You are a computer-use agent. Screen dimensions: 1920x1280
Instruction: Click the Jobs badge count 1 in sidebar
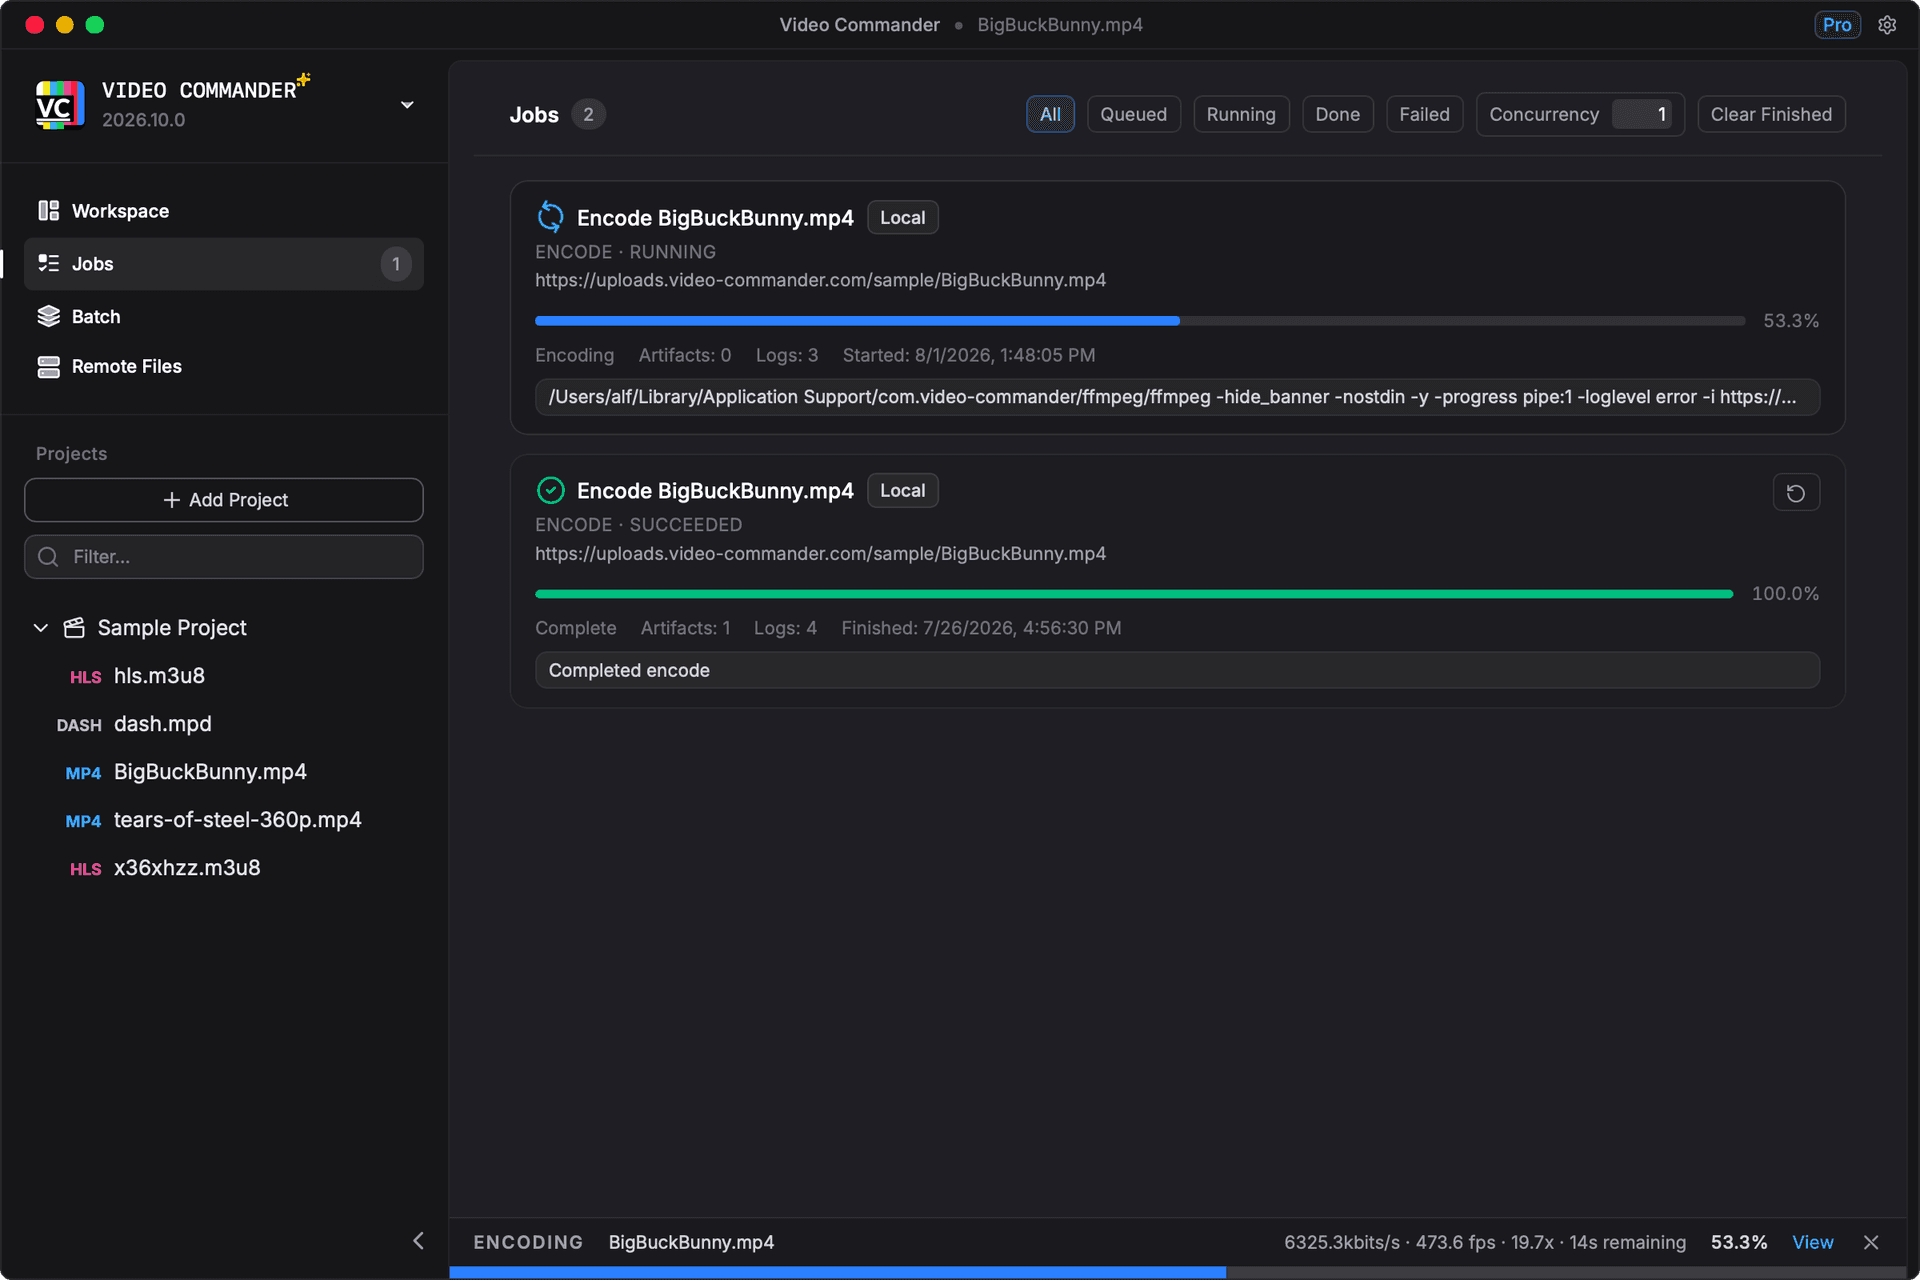click(x=396, y=264)
